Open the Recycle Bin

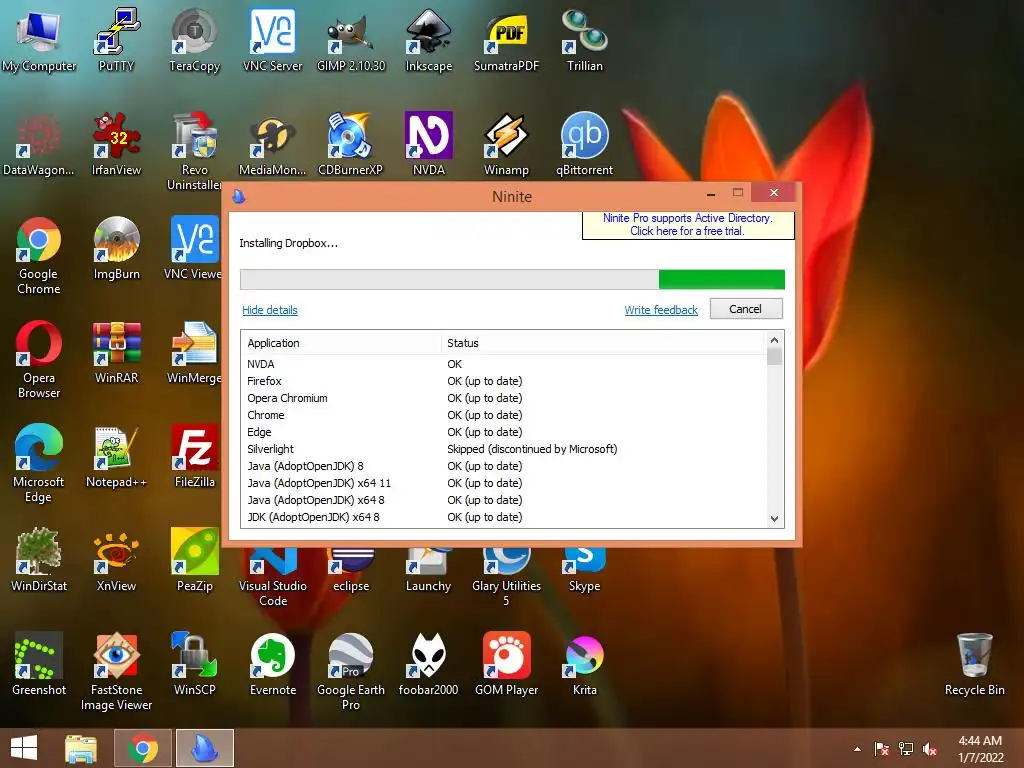click(x=974, y=664)
